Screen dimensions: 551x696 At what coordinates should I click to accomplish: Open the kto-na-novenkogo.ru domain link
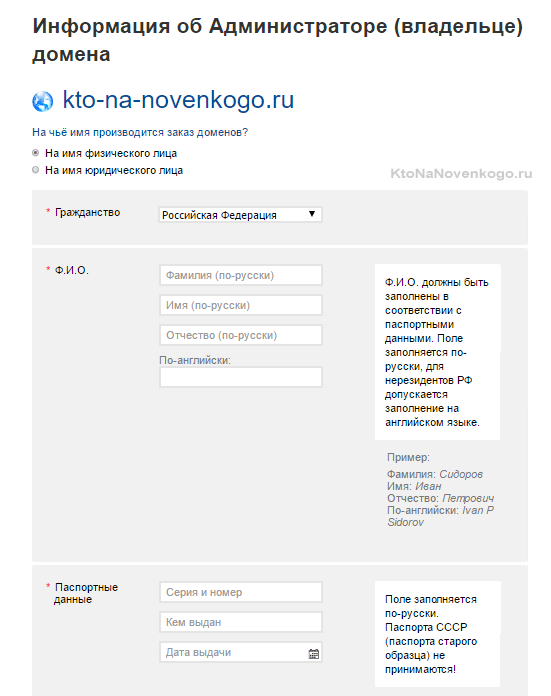coord(178,99)
